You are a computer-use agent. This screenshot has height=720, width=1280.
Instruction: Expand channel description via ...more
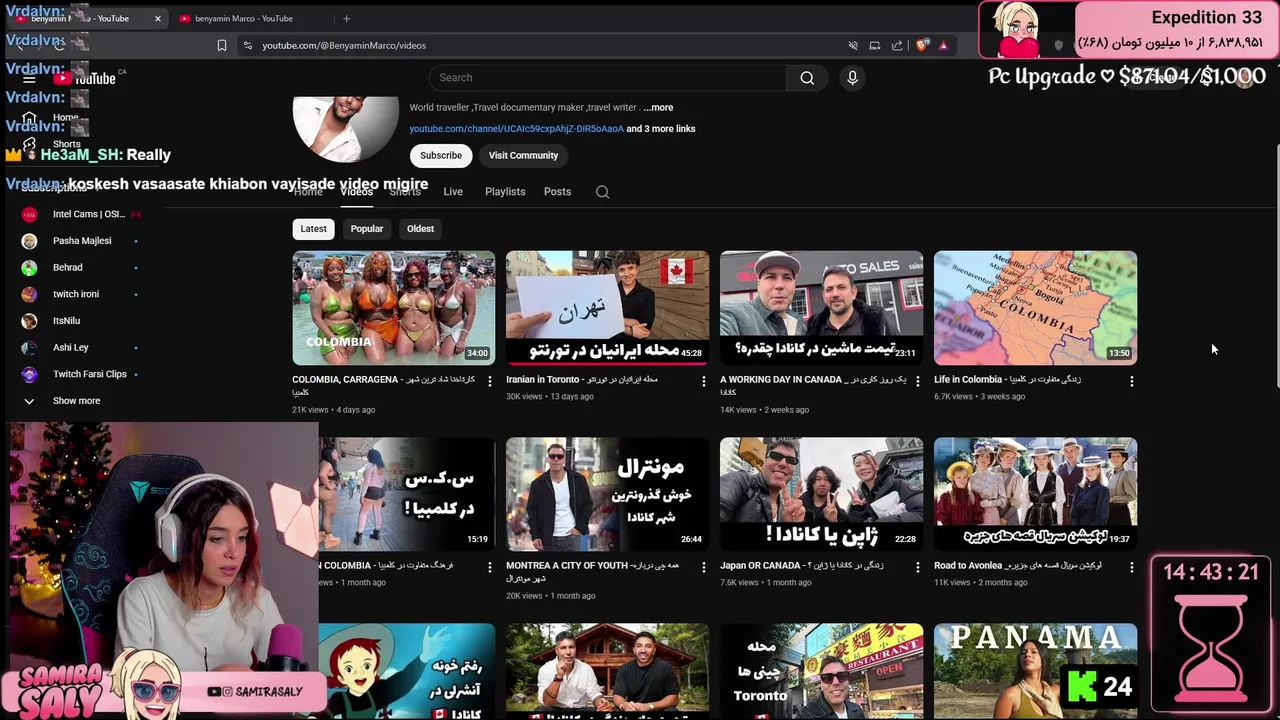[x=658, y=108]
